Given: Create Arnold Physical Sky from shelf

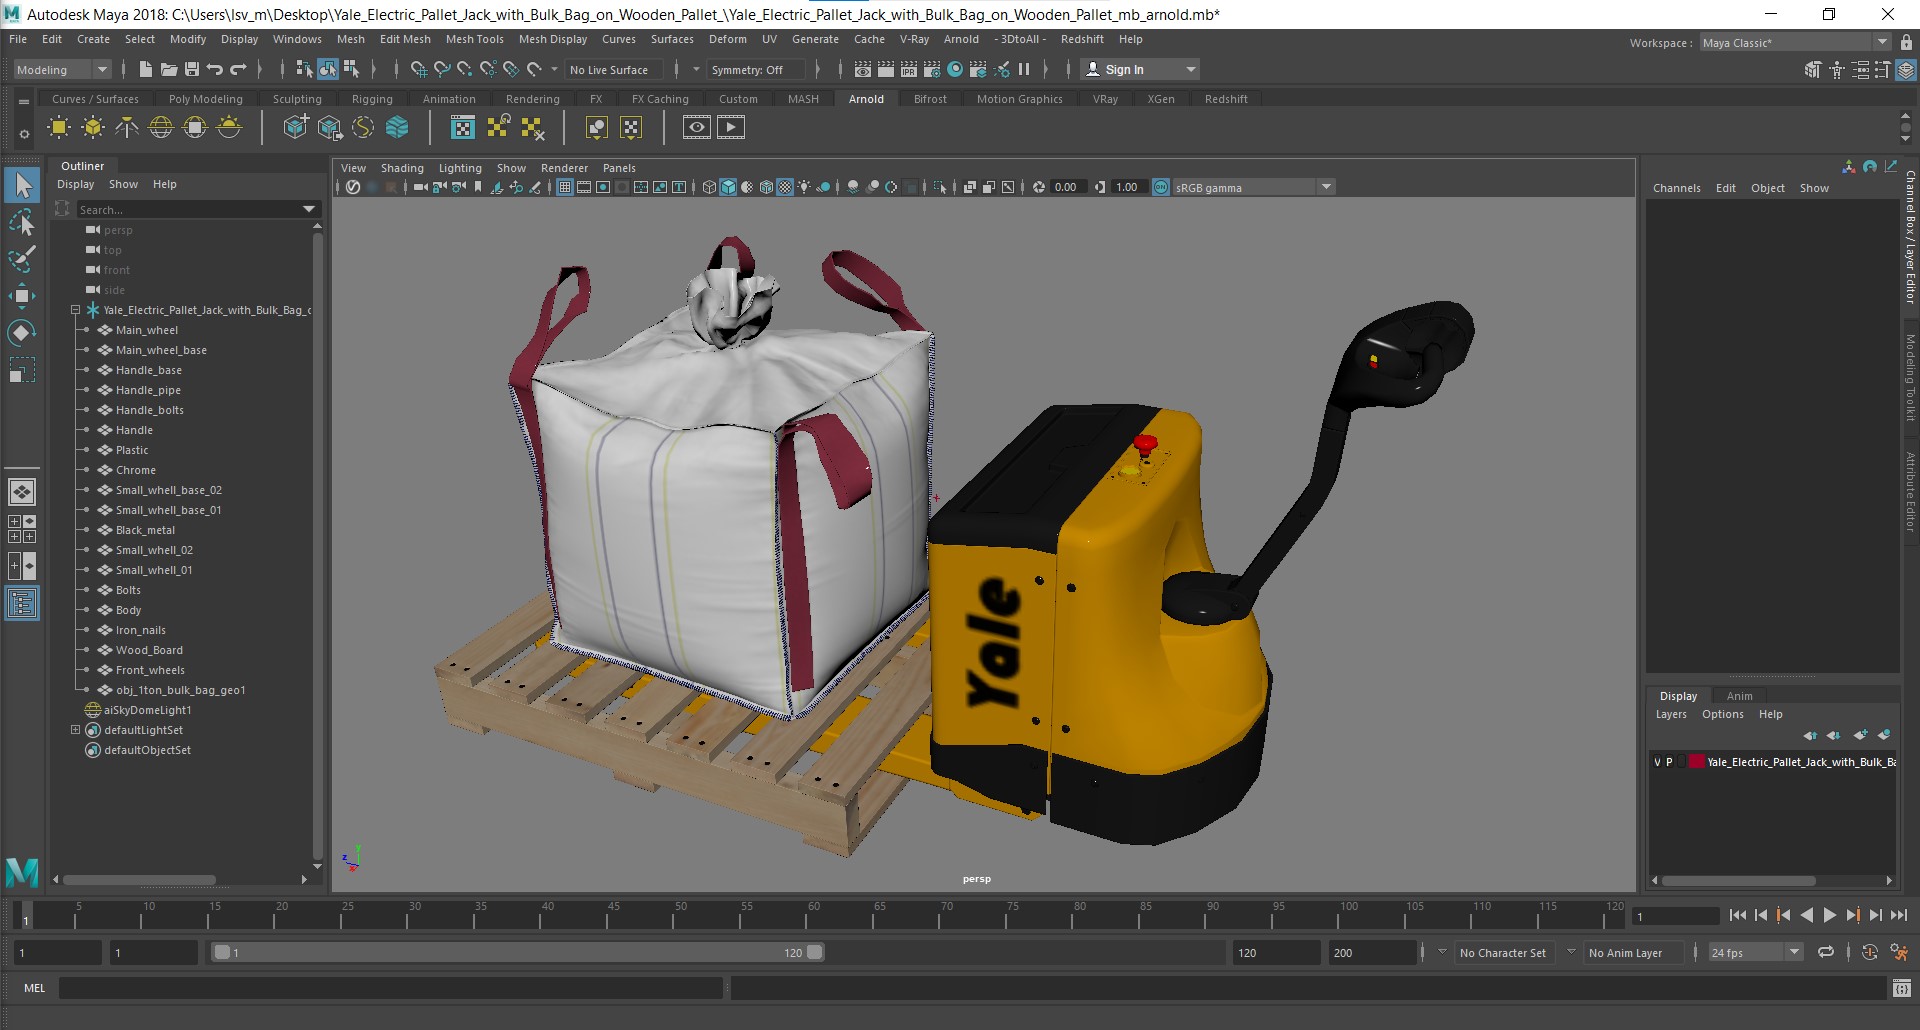Looking at the screenshot, I should coord(229,127).
